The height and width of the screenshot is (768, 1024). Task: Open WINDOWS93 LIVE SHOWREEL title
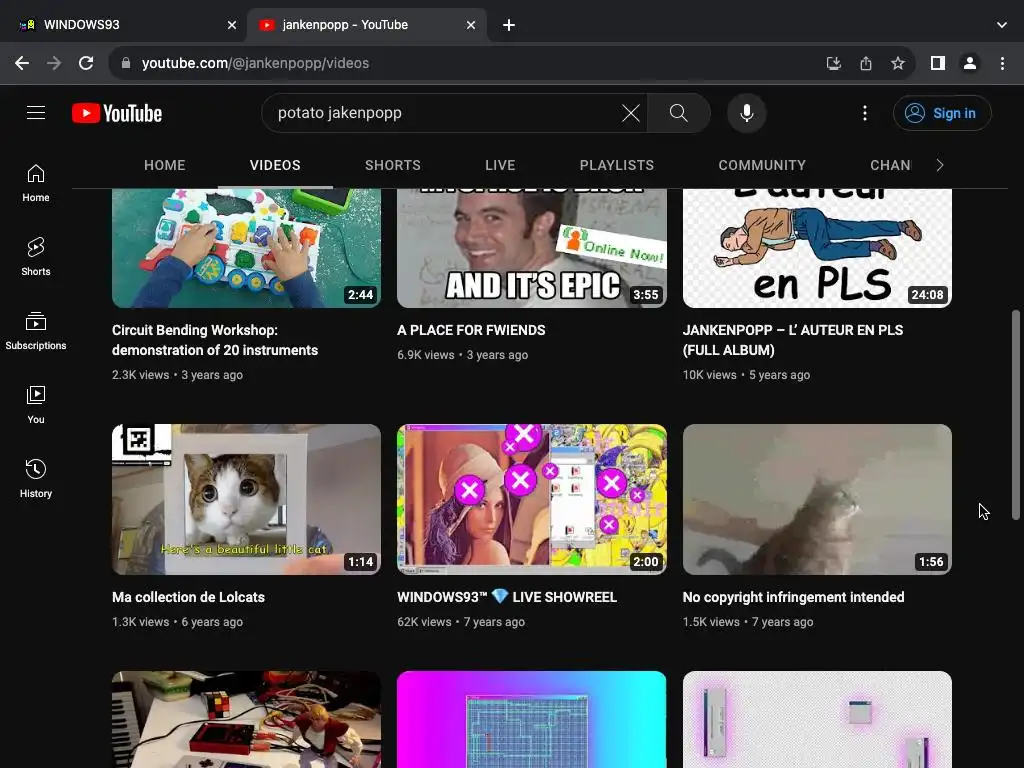point(507,597)
